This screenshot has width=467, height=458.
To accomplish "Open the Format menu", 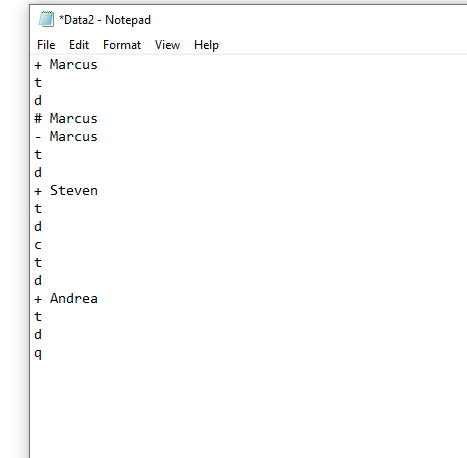I will coord(122,45).
